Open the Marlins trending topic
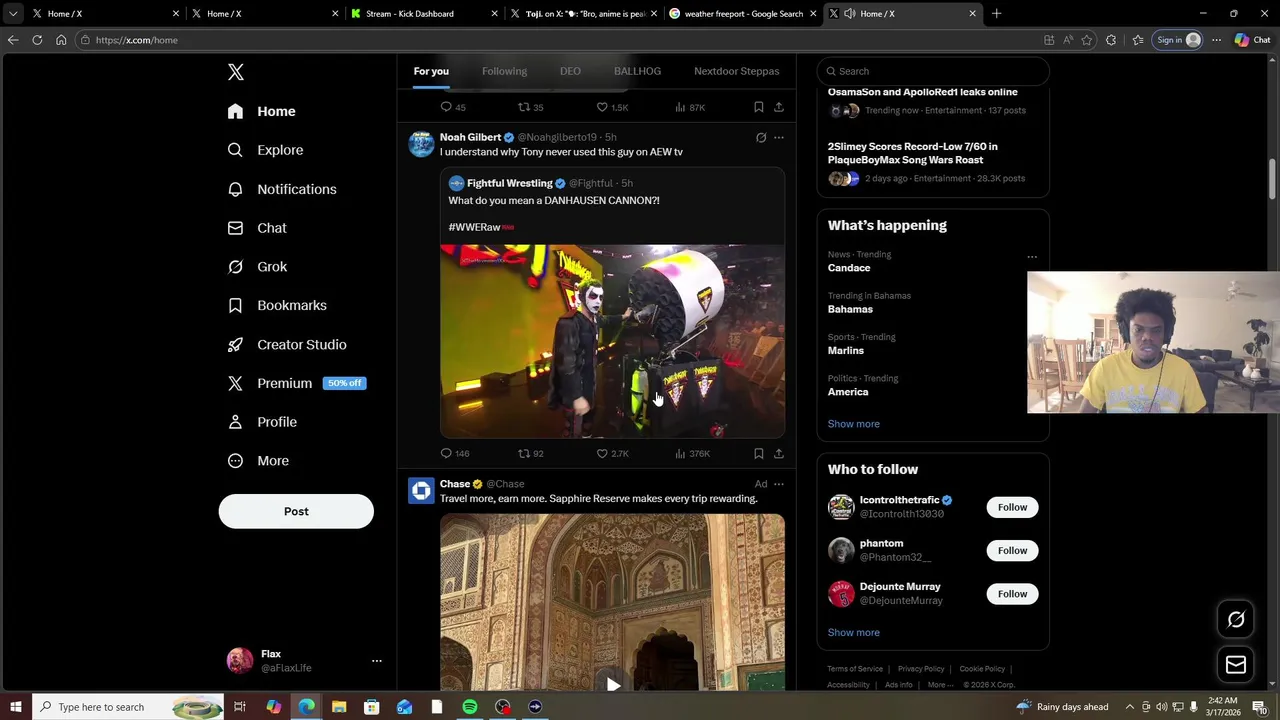1280x720 pixels. click(x=846, y=351)
